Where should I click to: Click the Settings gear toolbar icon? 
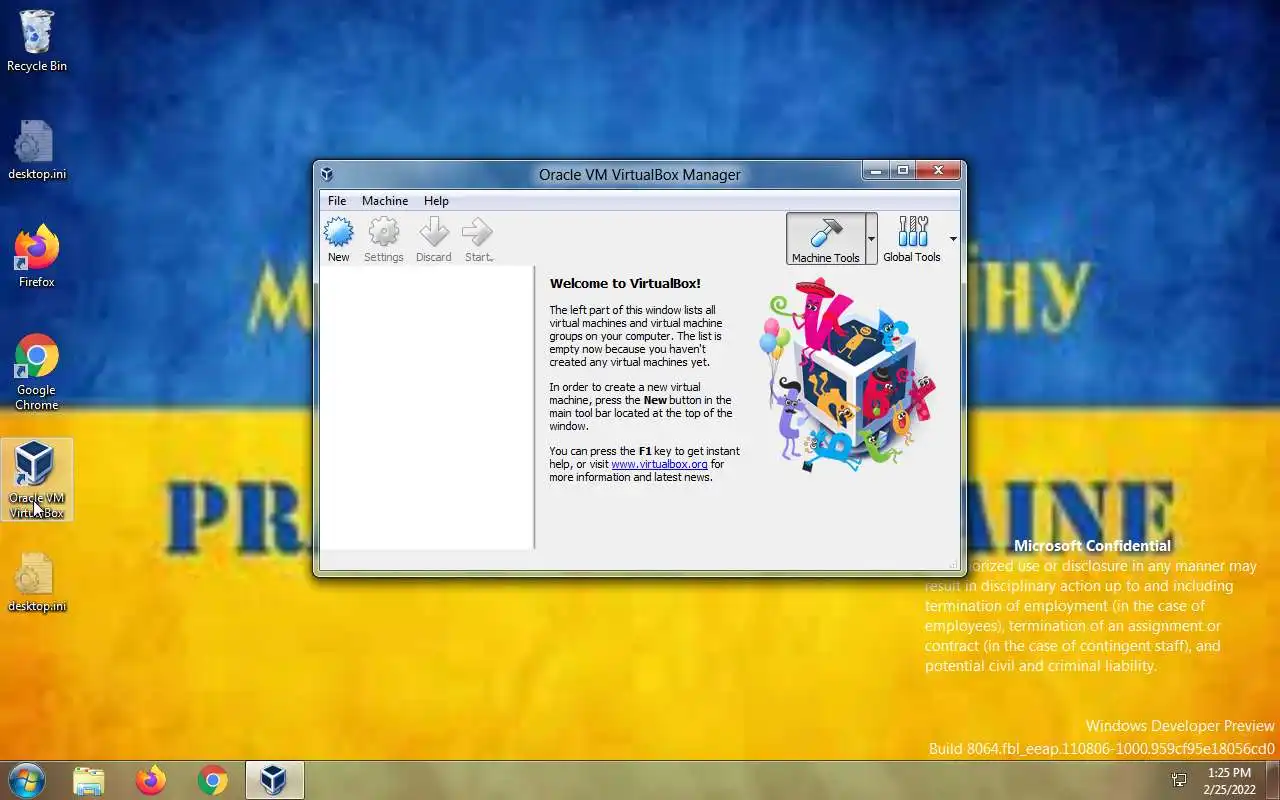coord(384,240)
